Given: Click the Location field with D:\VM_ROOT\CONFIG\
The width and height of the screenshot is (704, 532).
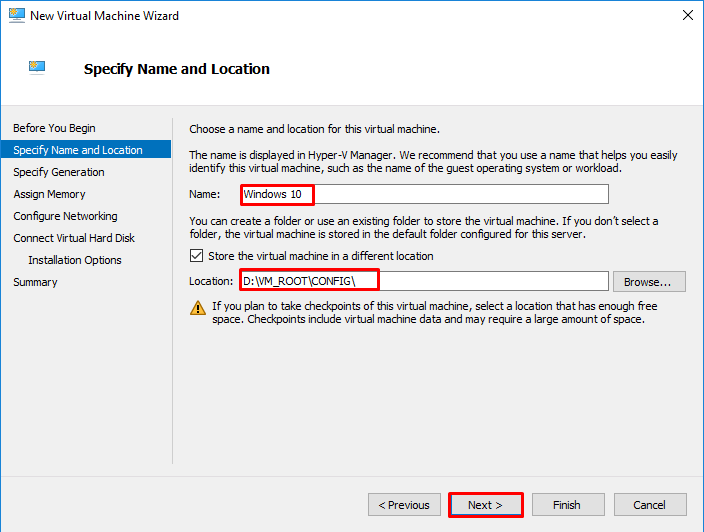Looking at the screenshot, I should point(424,281).
